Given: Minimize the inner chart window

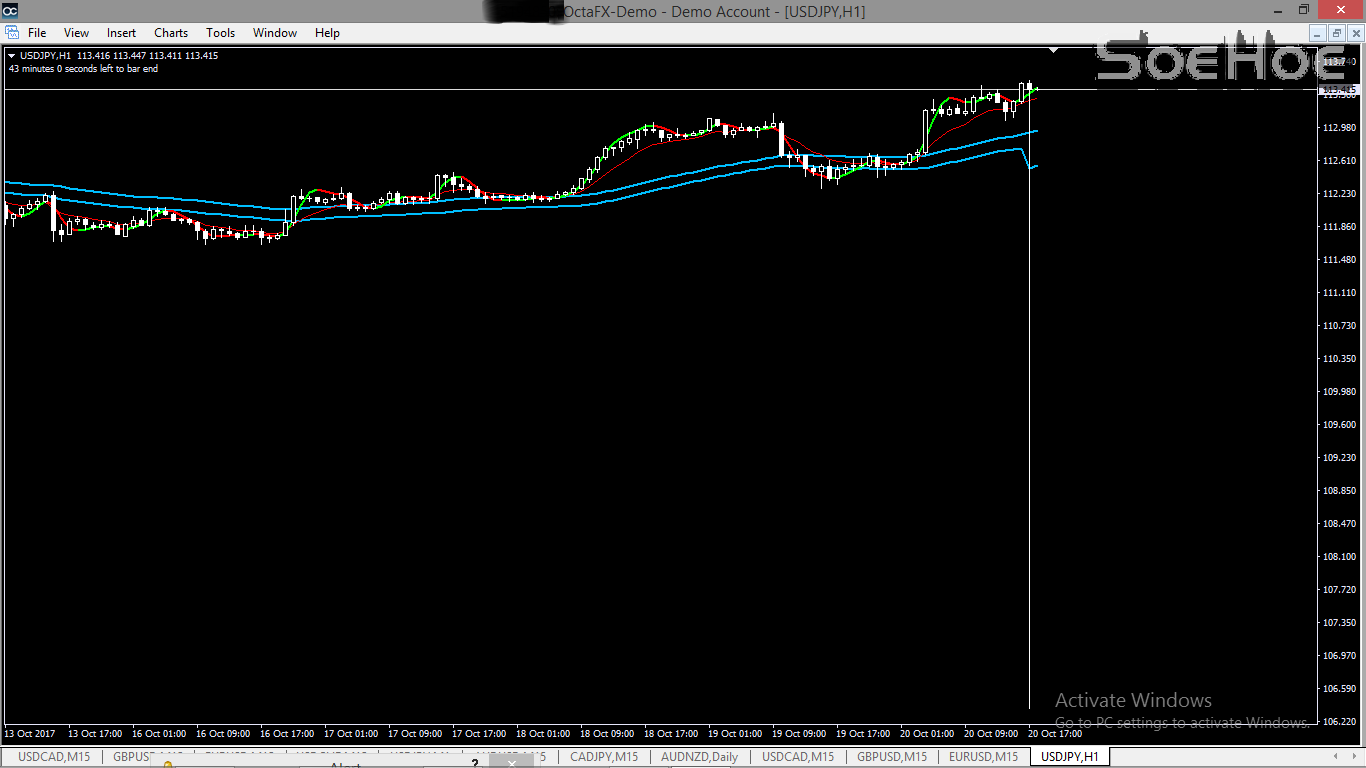Looking at the screenshot, I should coord(1317,33).
